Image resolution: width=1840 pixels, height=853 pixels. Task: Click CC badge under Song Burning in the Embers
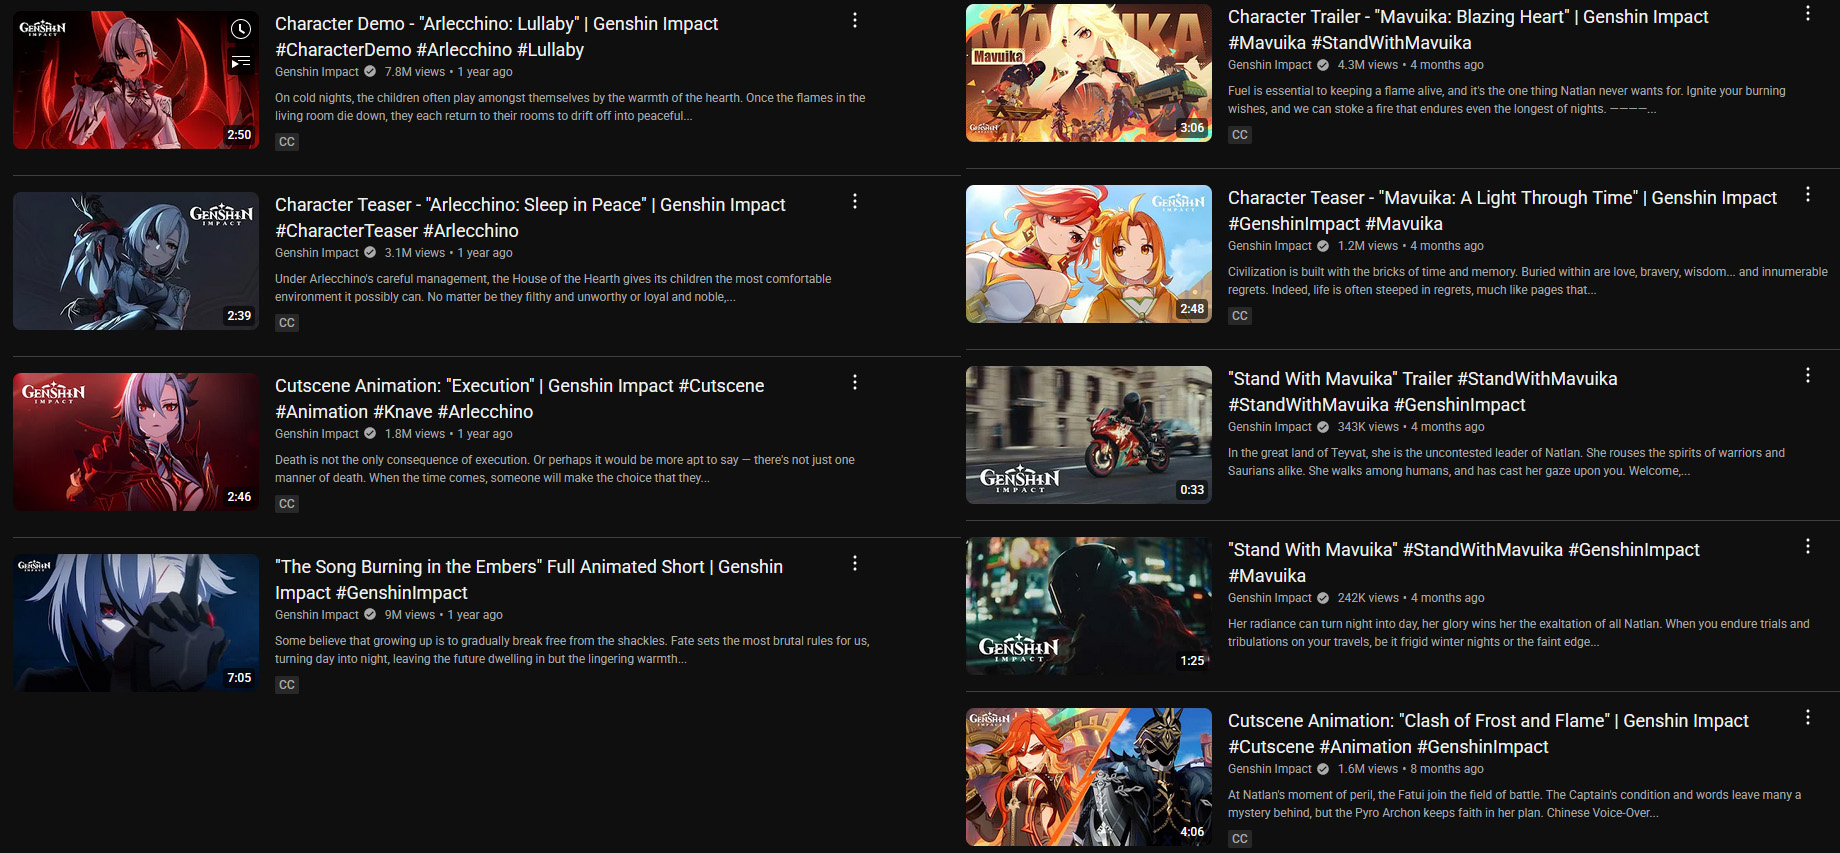pos(287,685)
